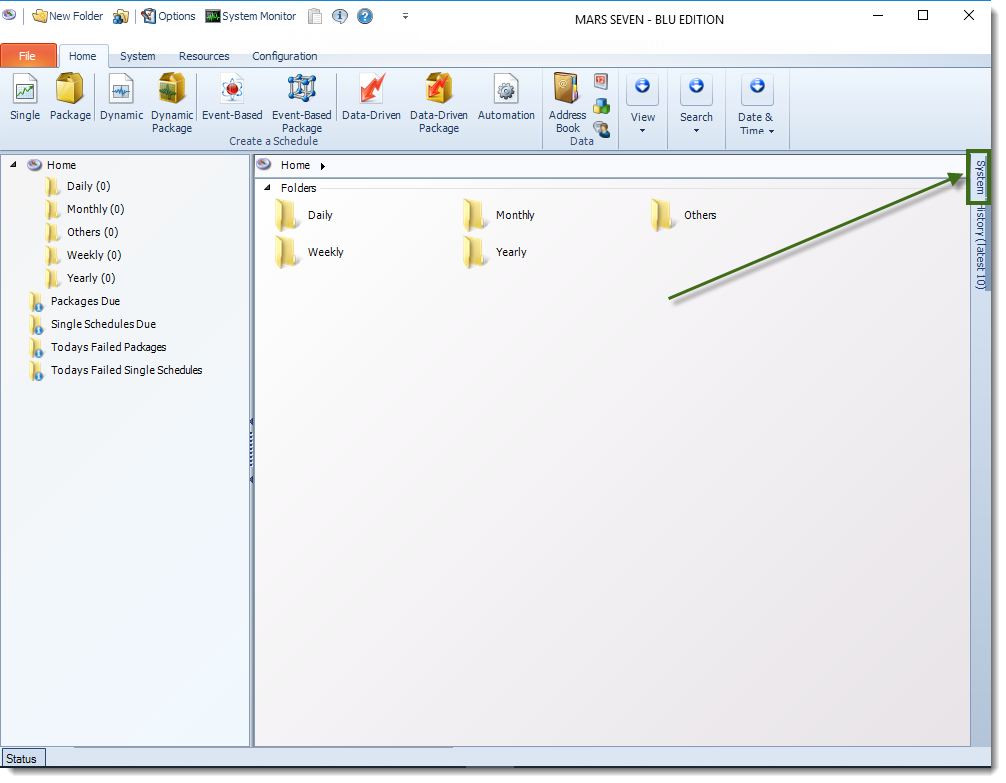Screen dimensions: 1006x783
Task: Switch to the Home ribbon tab
Action: point(83,56)
